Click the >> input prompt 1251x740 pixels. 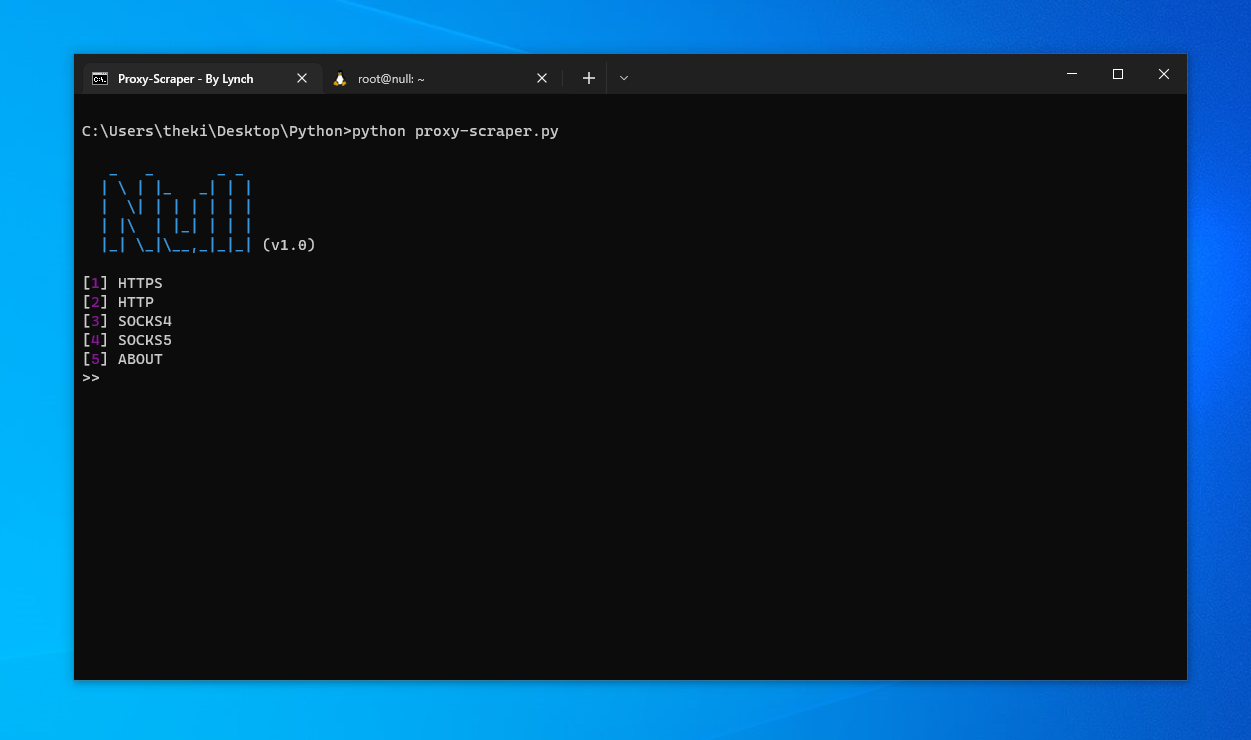pos(91,378)
